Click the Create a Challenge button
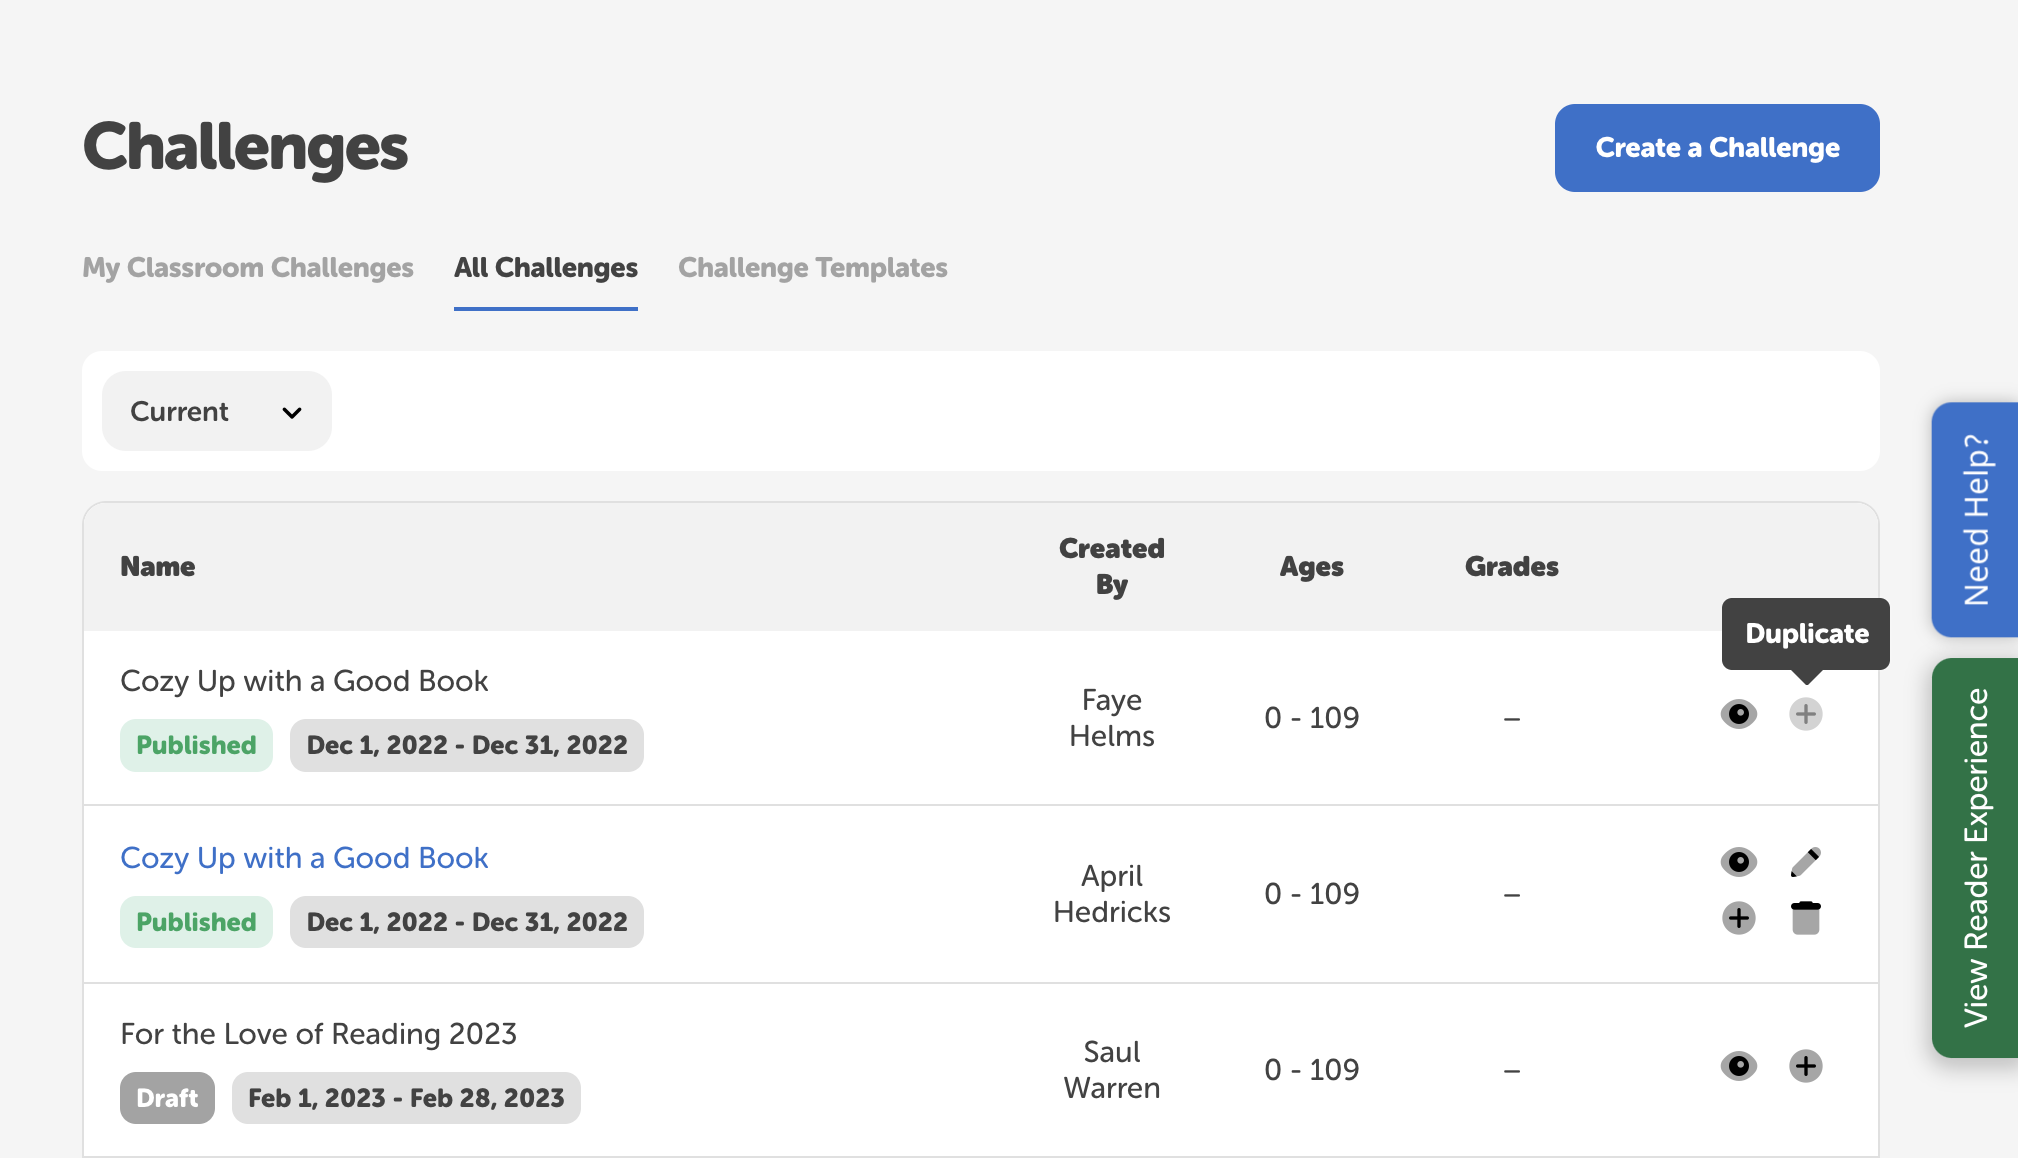 click(1716, 147)
